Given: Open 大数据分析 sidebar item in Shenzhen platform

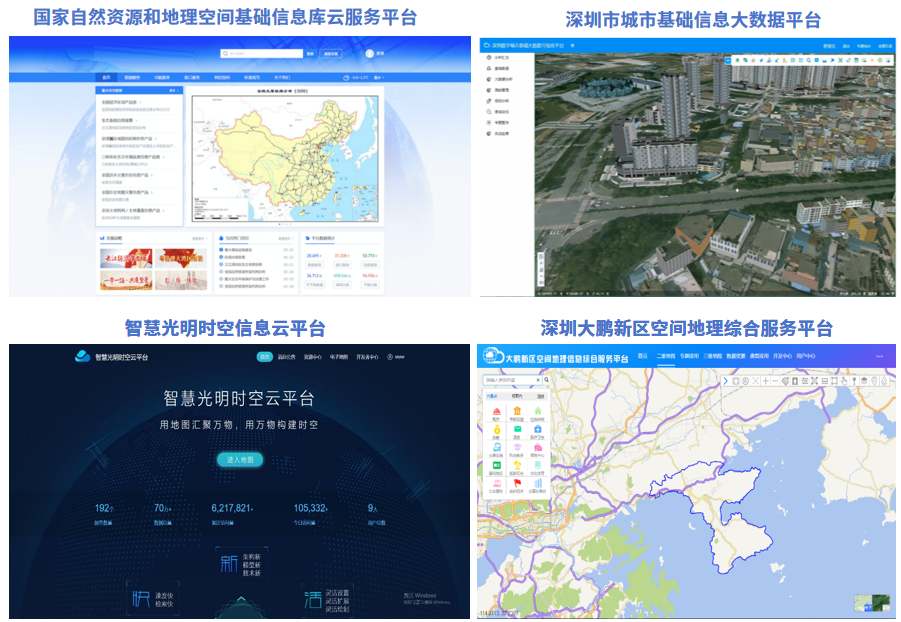Looking at the screenshot, I should point(500,79).
